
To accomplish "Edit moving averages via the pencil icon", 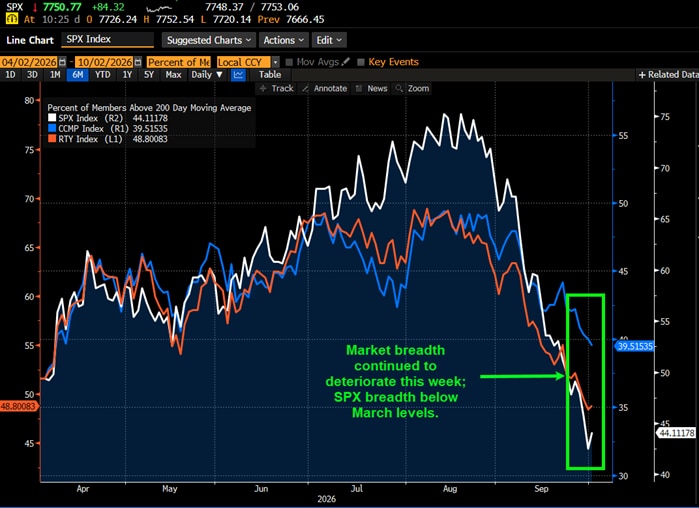I will point(345,61).
